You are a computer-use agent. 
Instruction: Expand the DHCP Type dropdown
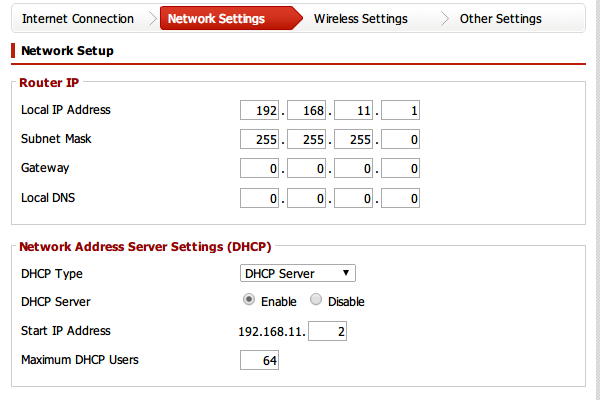point(299,273)
